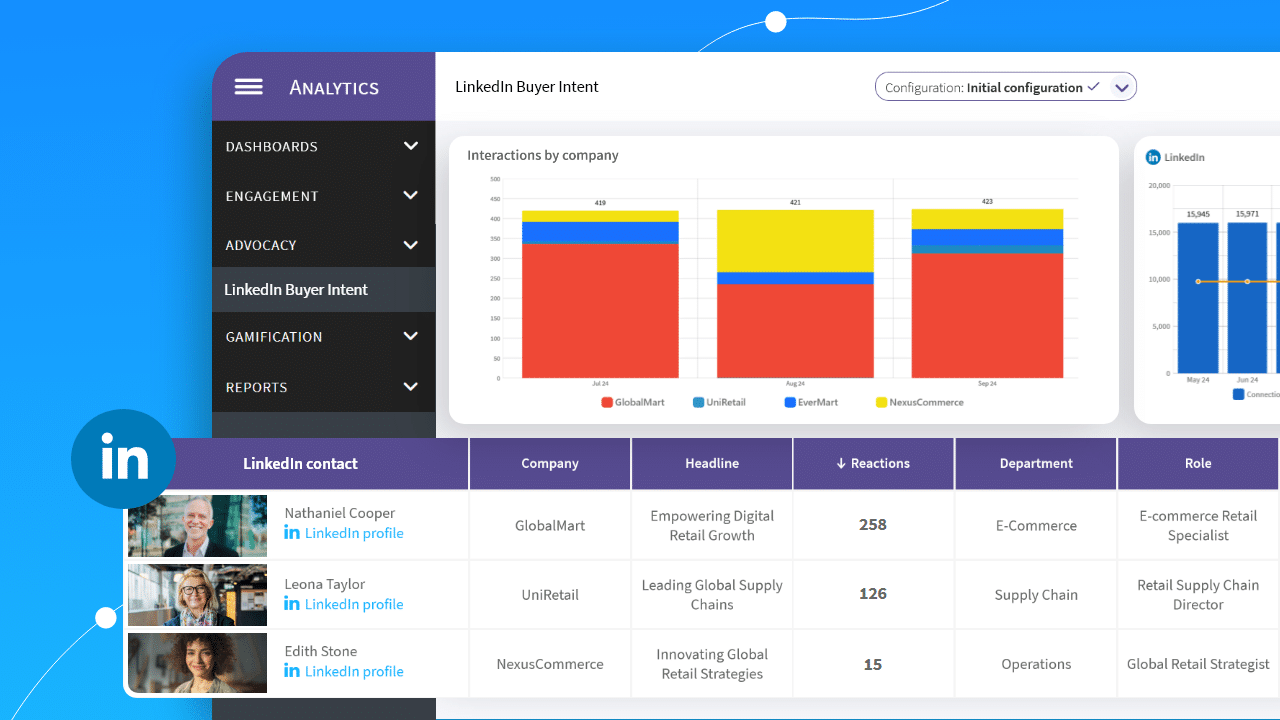1280x720 pixels.
Task: Click the Department column header
Action: 1036,464
